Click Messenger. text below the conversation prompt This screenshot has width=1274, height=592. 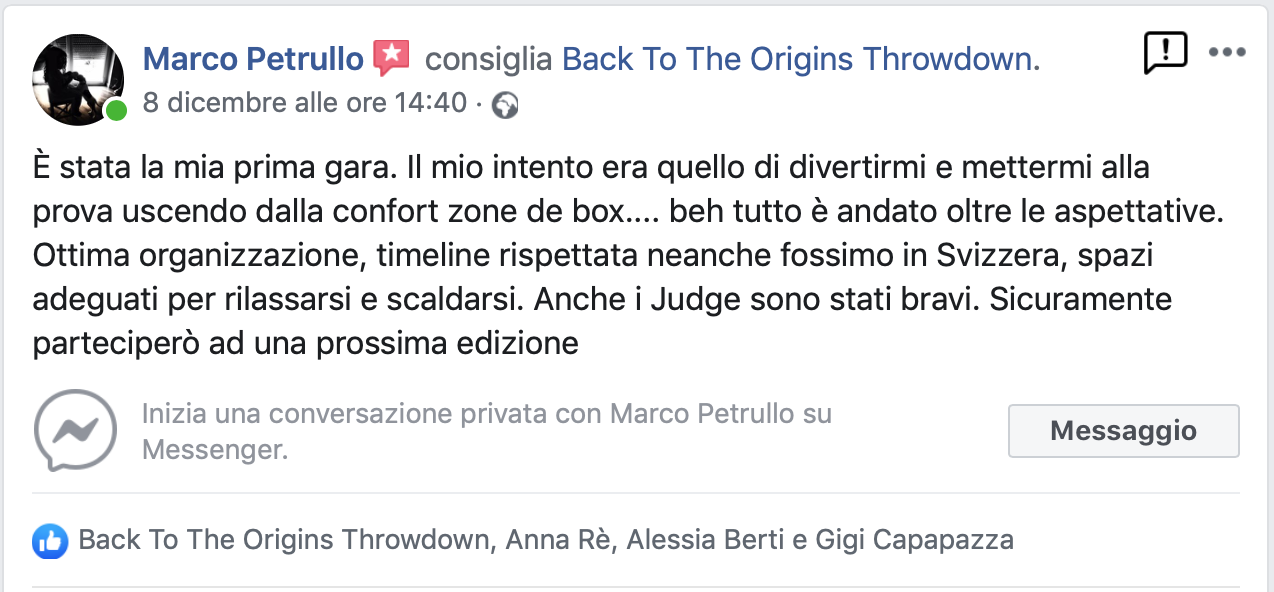coord(215,450)
